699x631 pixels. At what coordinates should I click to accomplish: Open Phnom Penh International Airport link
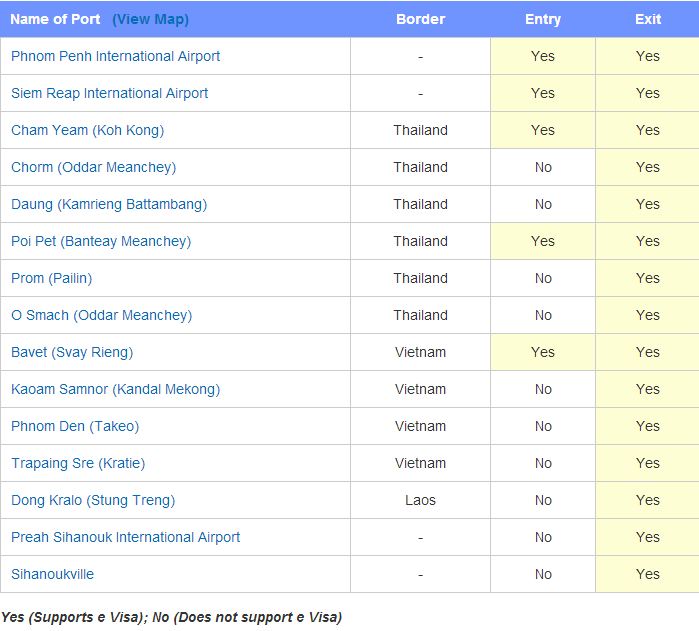pyautogui.click(x=115, y=56)
